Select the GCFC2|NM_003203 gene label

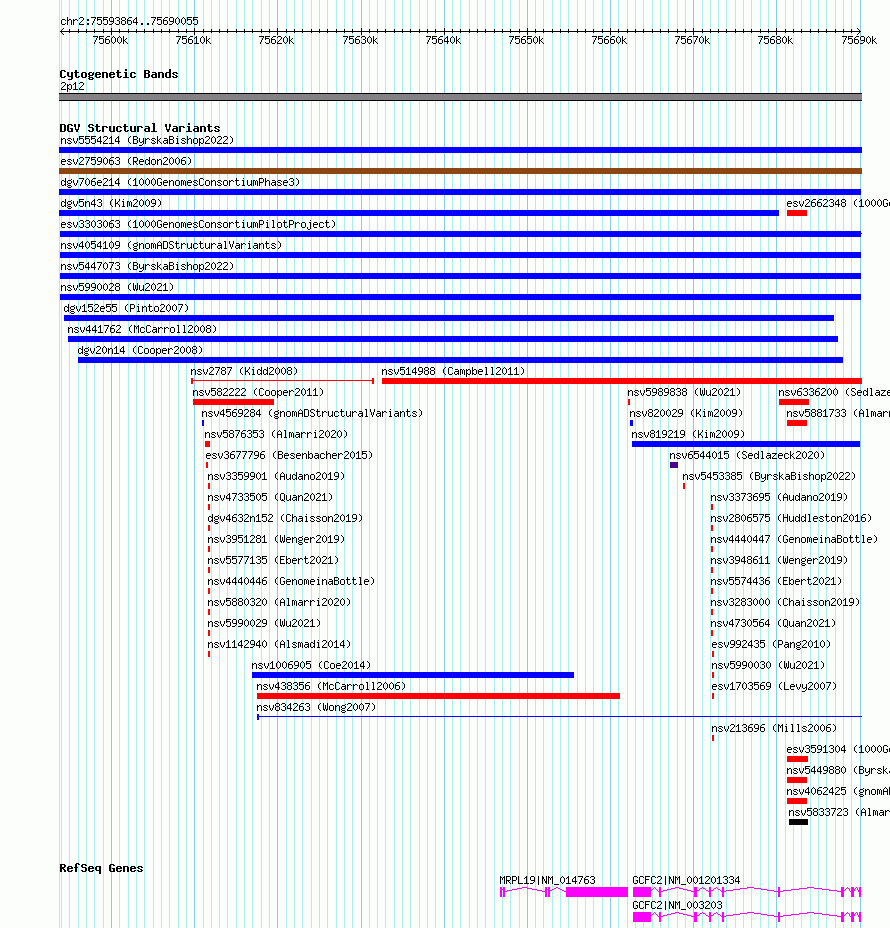pos(677,906)
